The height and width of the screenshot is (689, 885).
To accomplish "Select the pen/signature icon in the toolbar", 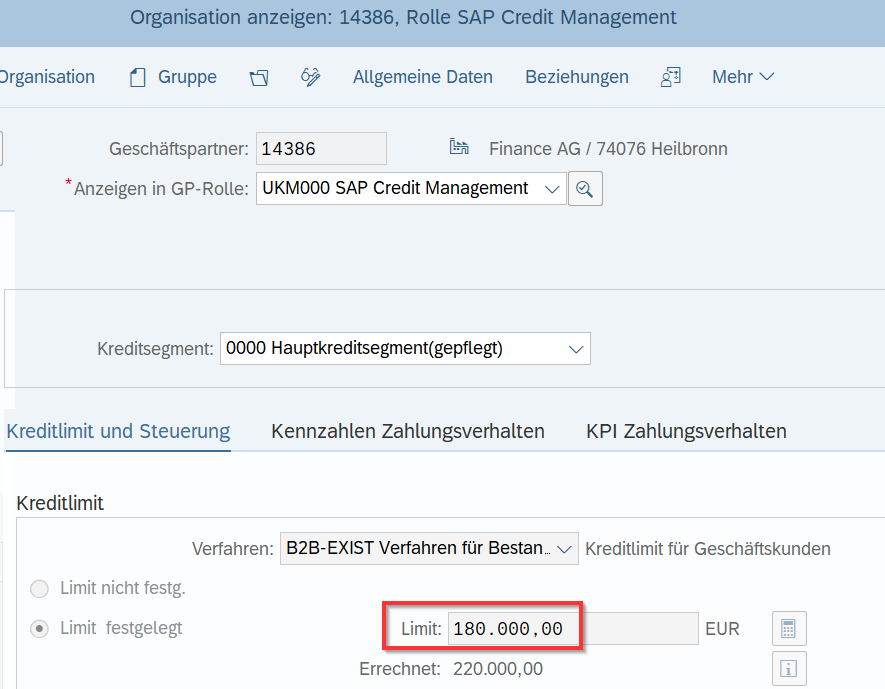I will tap(311, 76).
